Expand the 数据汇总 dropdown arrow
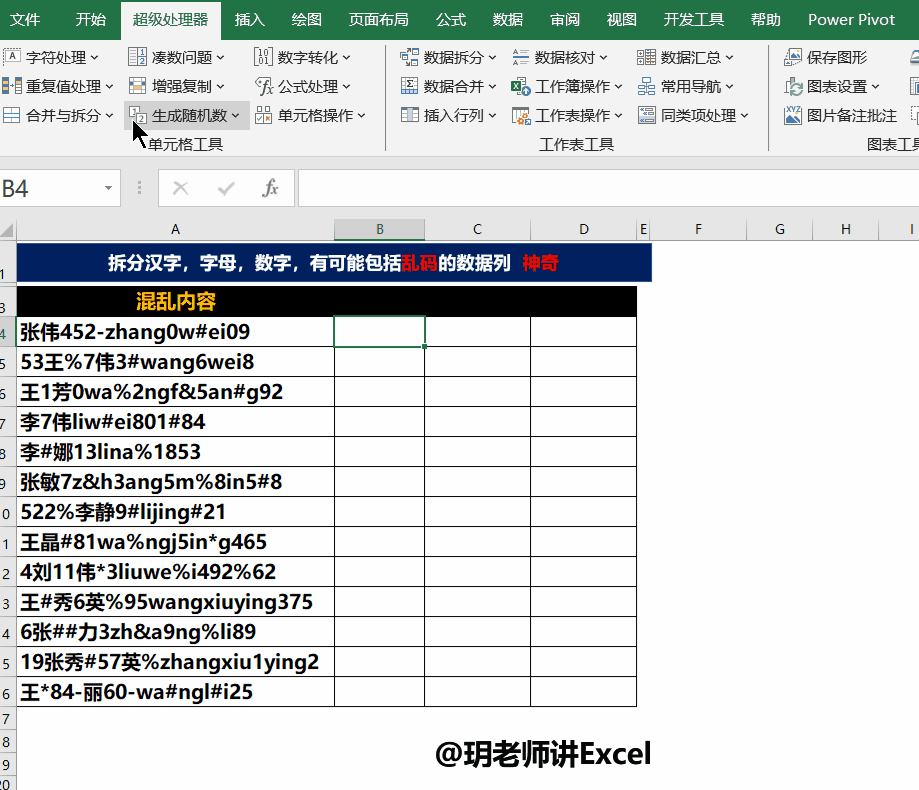Image resolution: width=919 pixels, height=790 pixels. (729, 57)
